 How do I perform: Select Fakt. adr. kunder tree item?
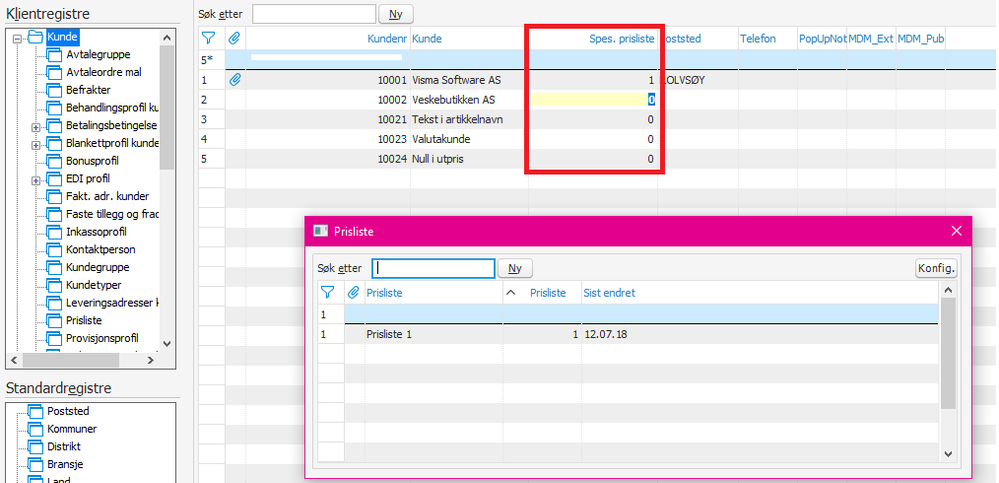point(108,196)
